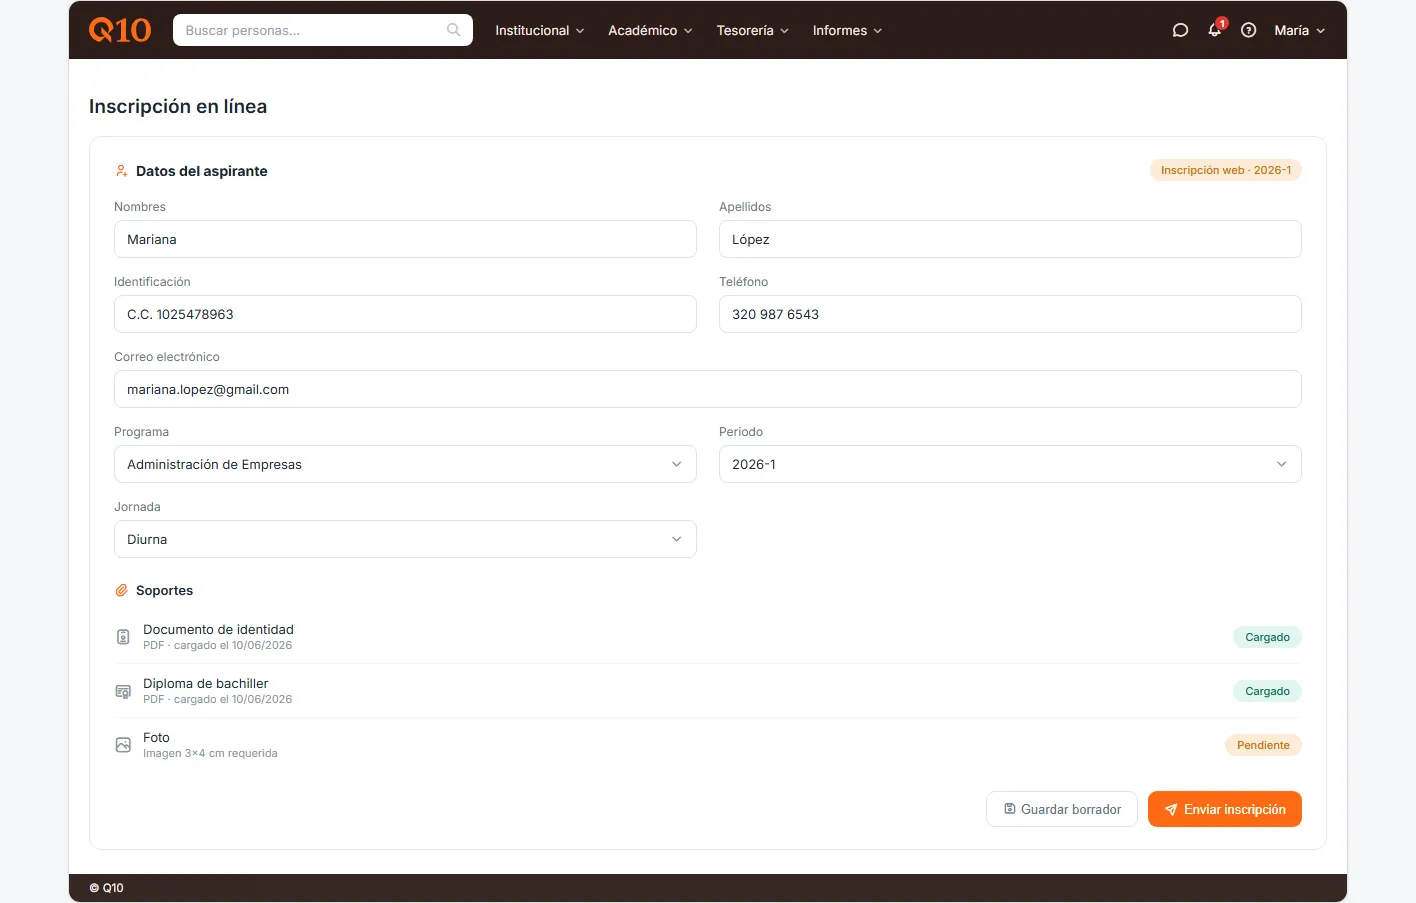Screen dimensions: 1416x903
Task: Click the Nombres input field
Action: click(405, 239)
